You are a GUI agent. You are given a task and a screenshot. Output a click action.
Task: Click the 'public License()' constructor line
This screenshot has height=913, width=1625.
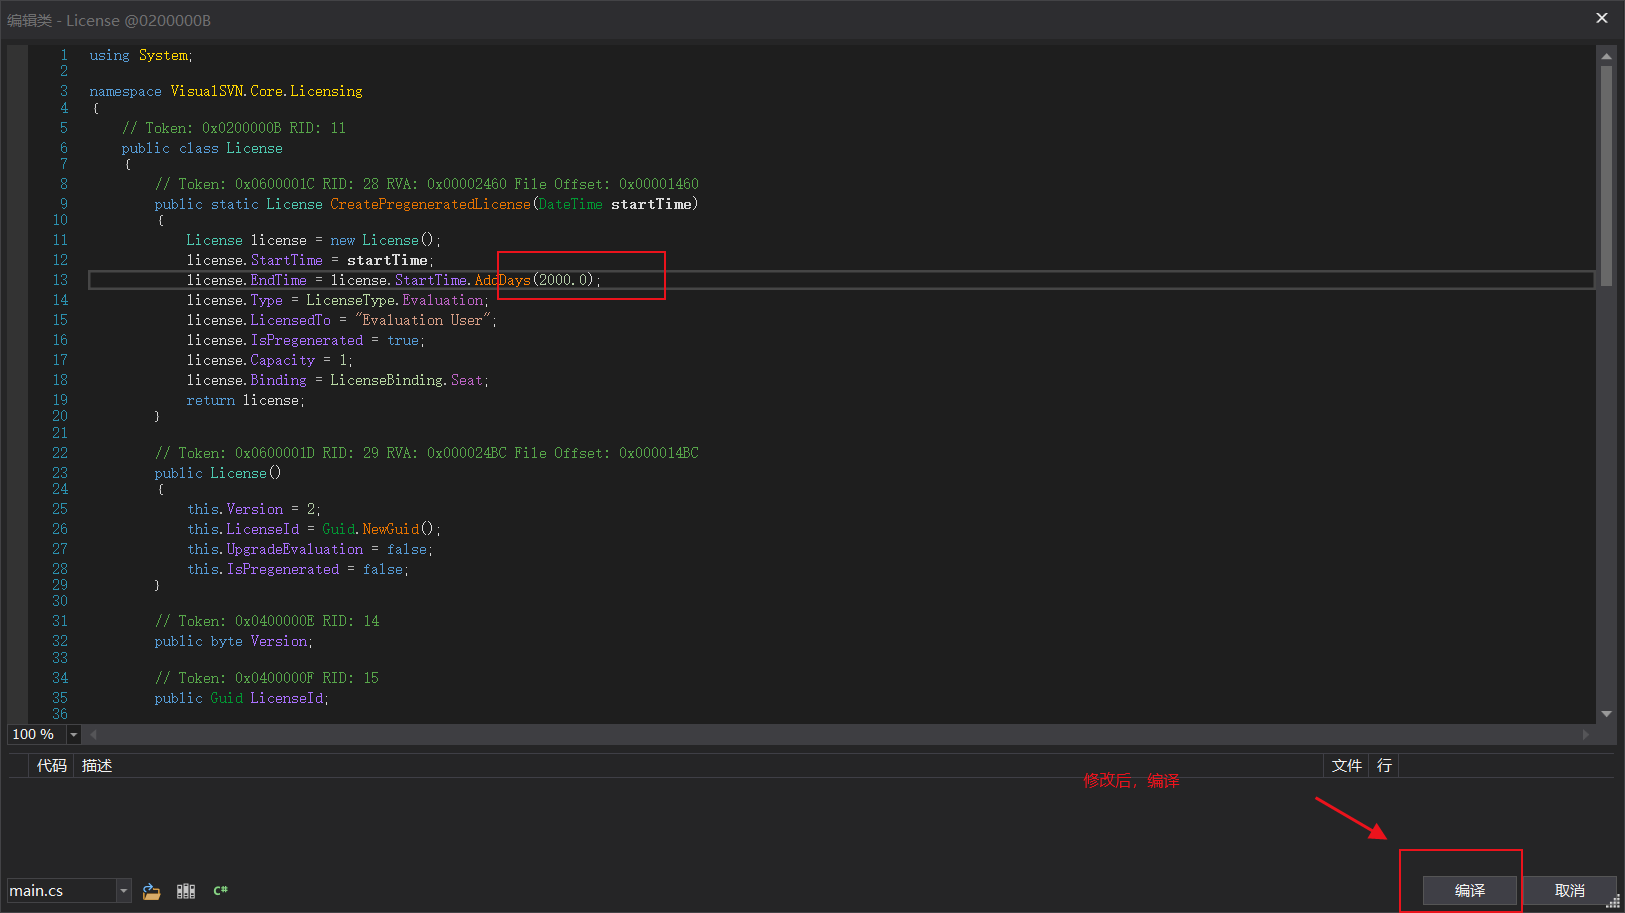(218, 473)
